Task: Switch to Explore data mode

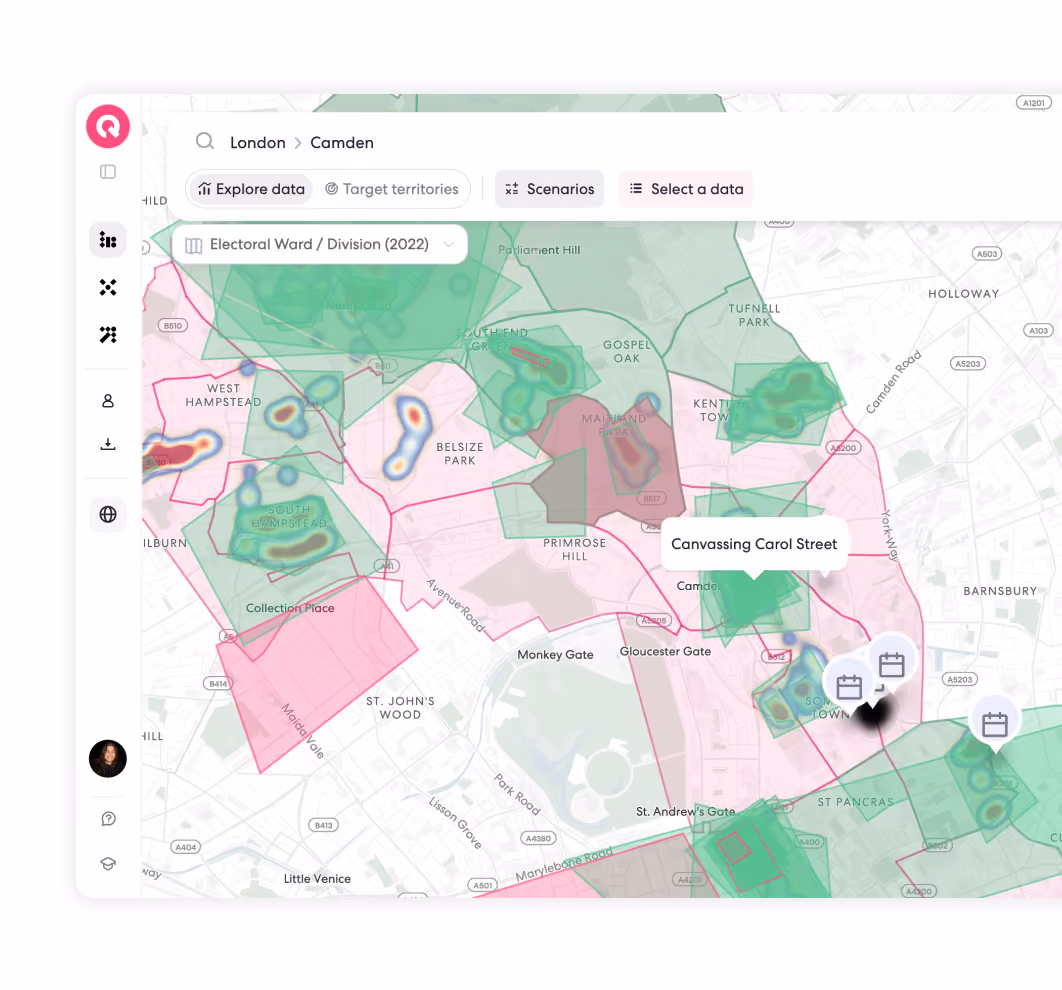Action: (251, 189)
